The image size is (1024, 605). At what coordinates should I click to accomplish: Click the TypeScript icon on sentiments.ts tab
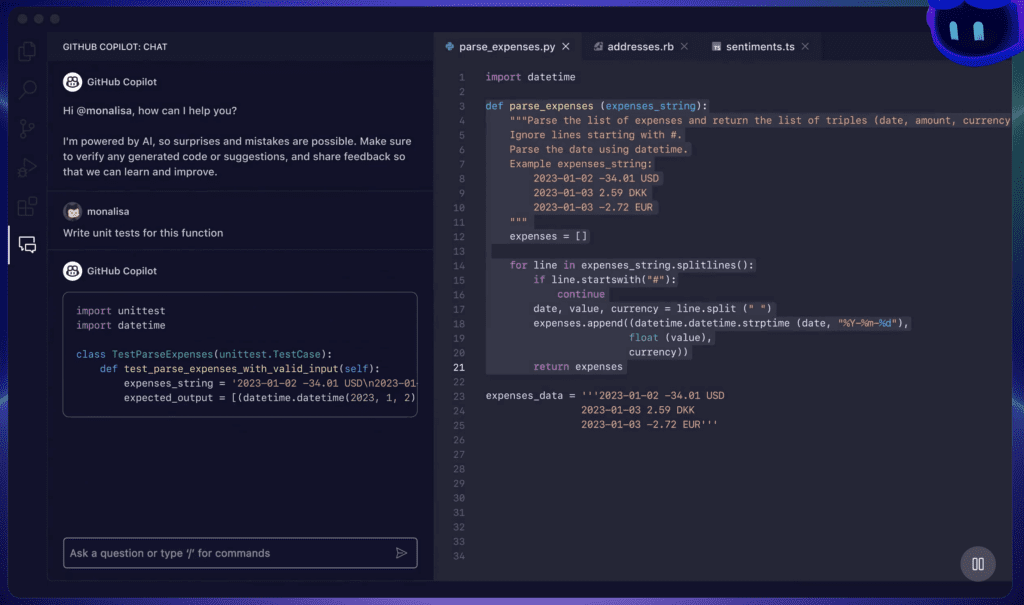click(716, 45)
